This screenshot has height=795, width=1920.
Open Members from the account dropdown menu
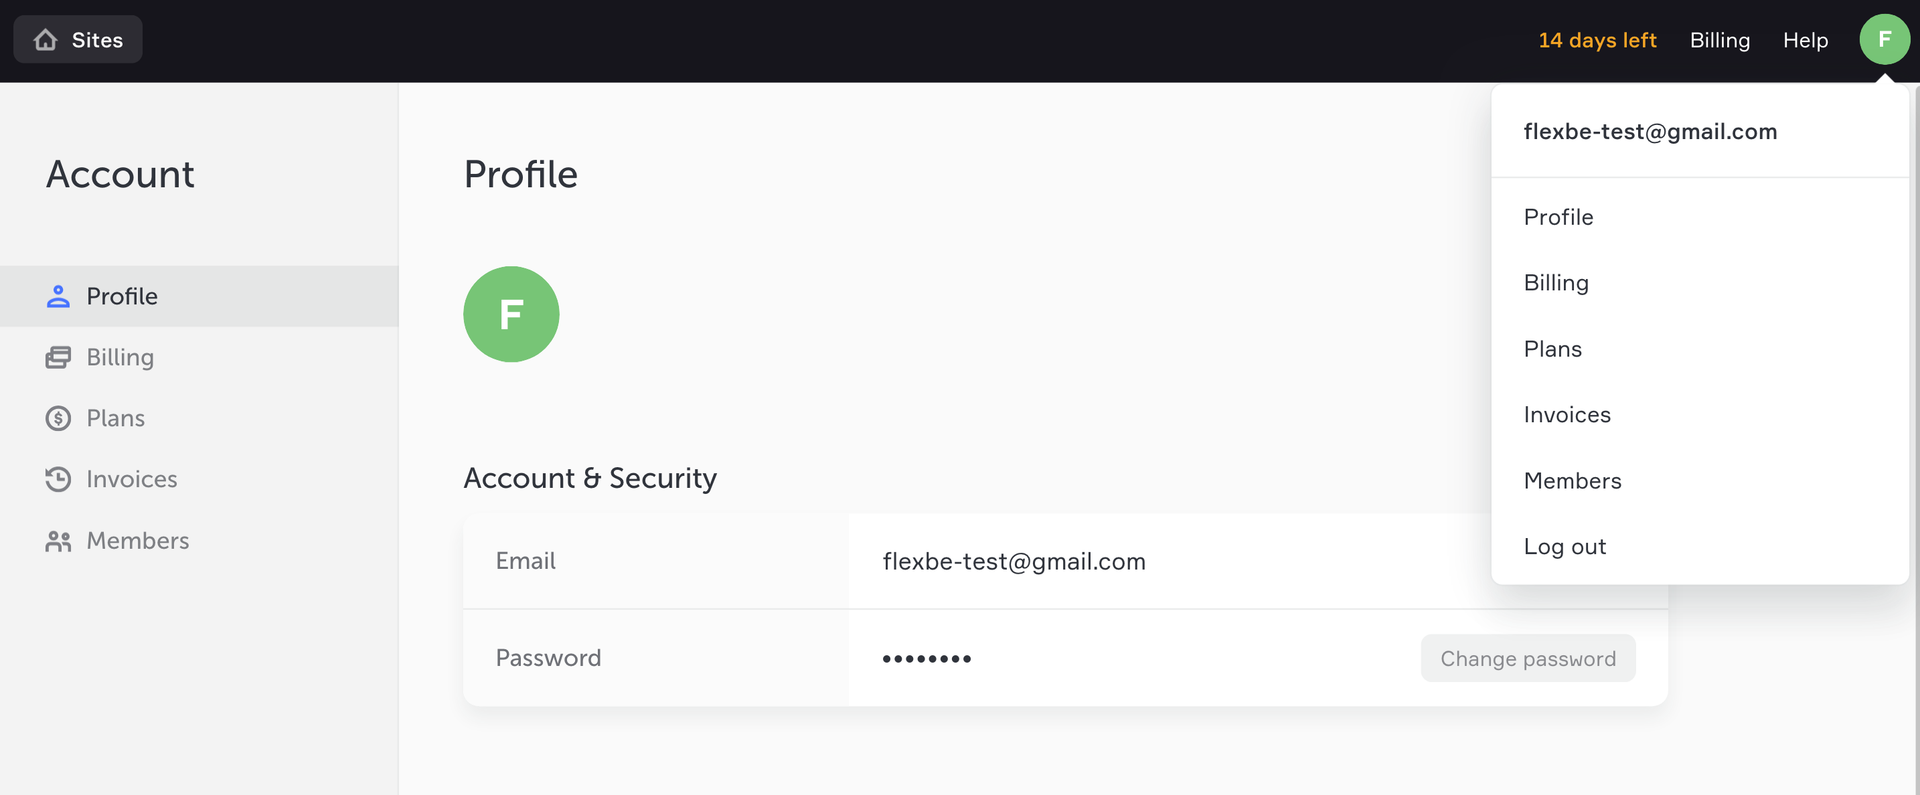point(1572,481)
